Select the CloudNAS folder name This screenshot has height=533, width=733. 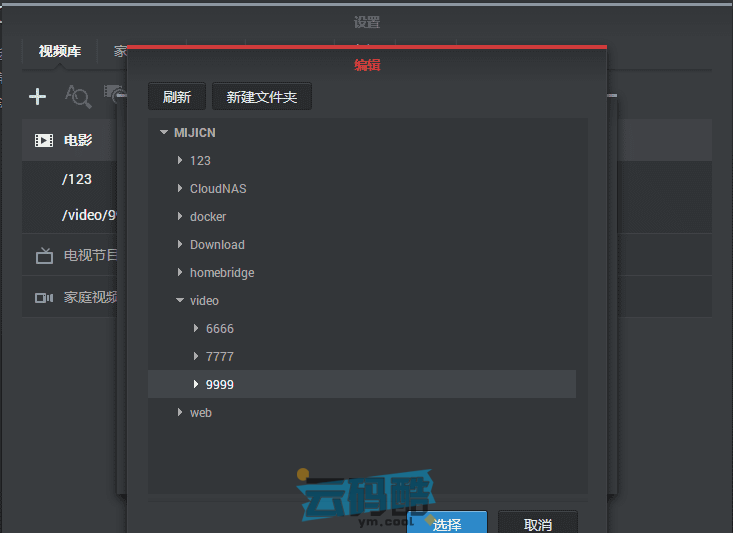click(x=218, y=189)
